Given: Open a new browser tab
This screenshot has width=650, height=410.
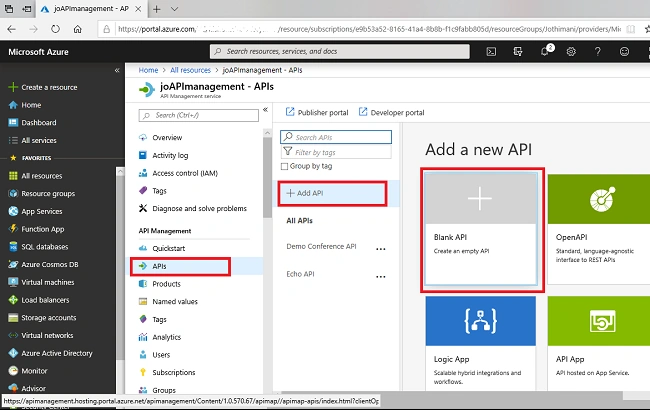Looking at the screenshot, I should tap(157, 9).
